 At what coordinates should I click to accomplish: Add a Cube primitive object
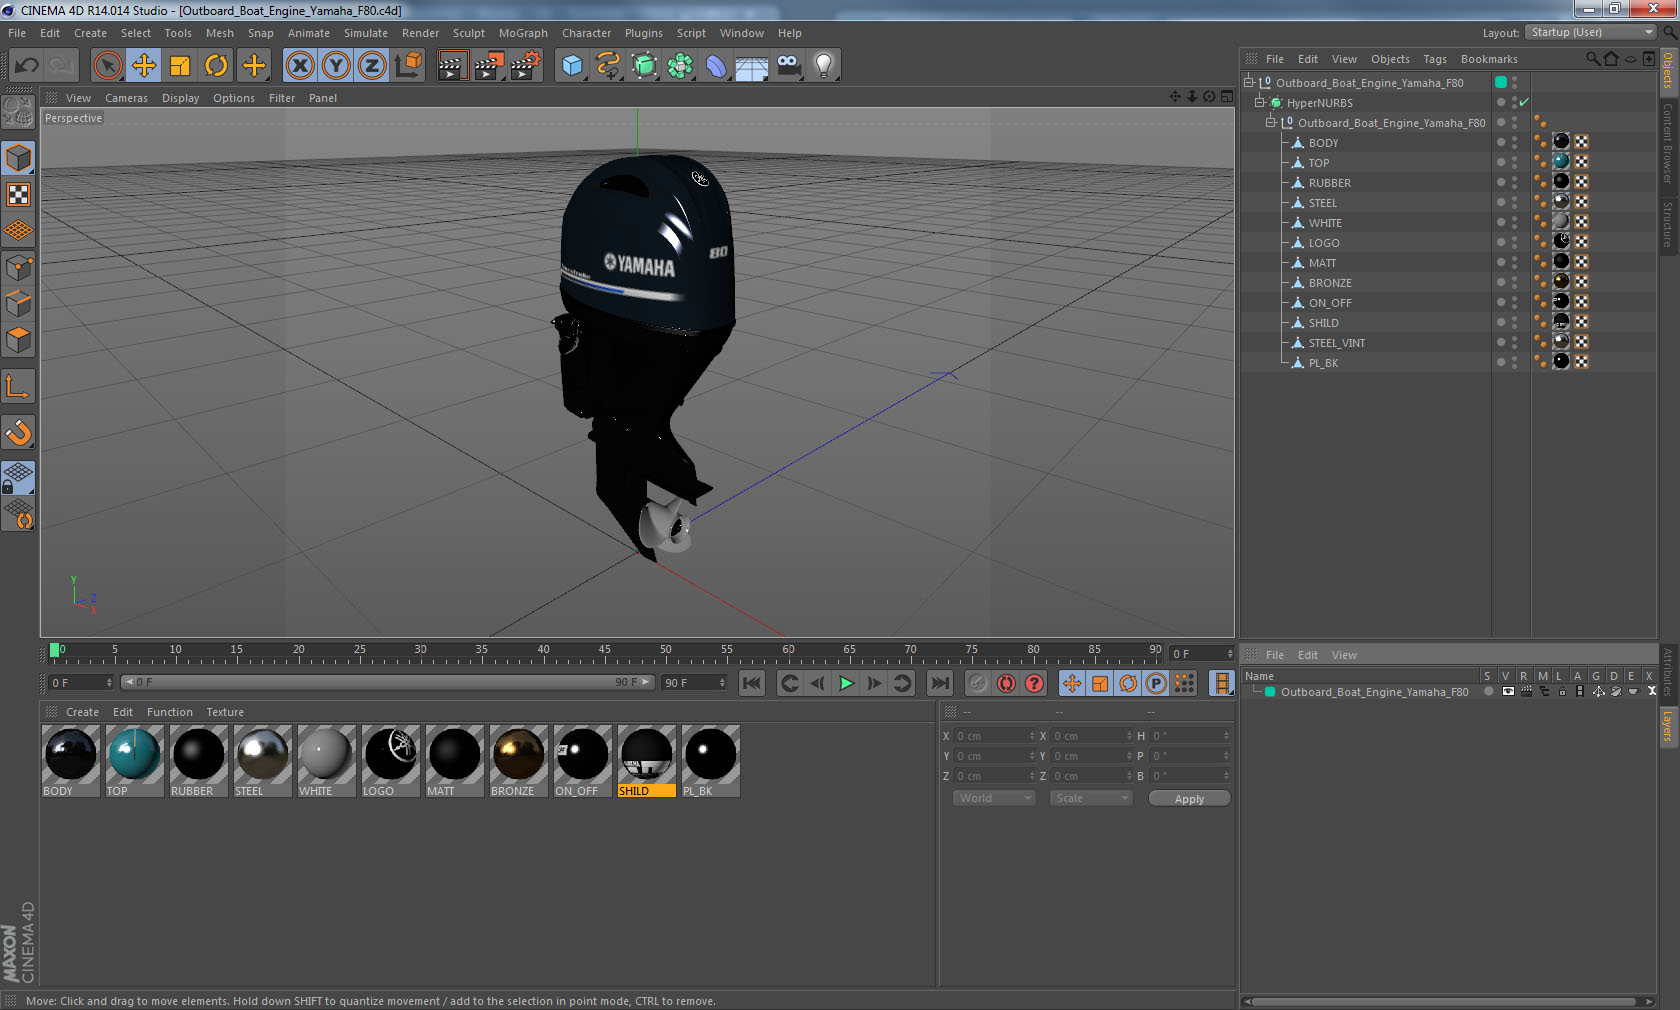click(x=572, y=66)
